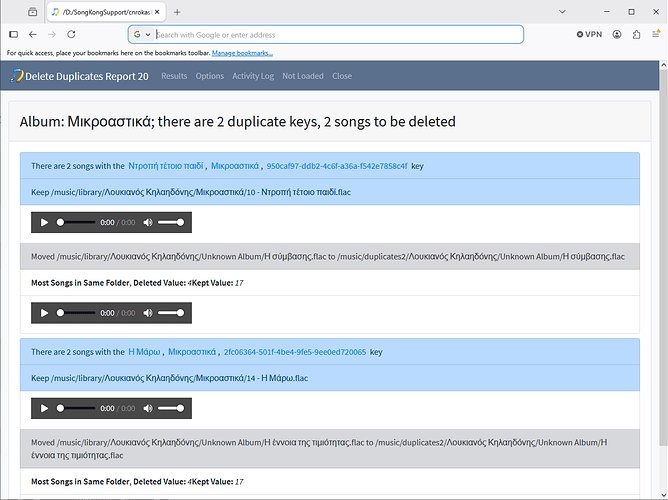Select the Moved Η σύμβασης.flac row
Viewport: 668px width, 500px height.
click(x=330, y=257)
